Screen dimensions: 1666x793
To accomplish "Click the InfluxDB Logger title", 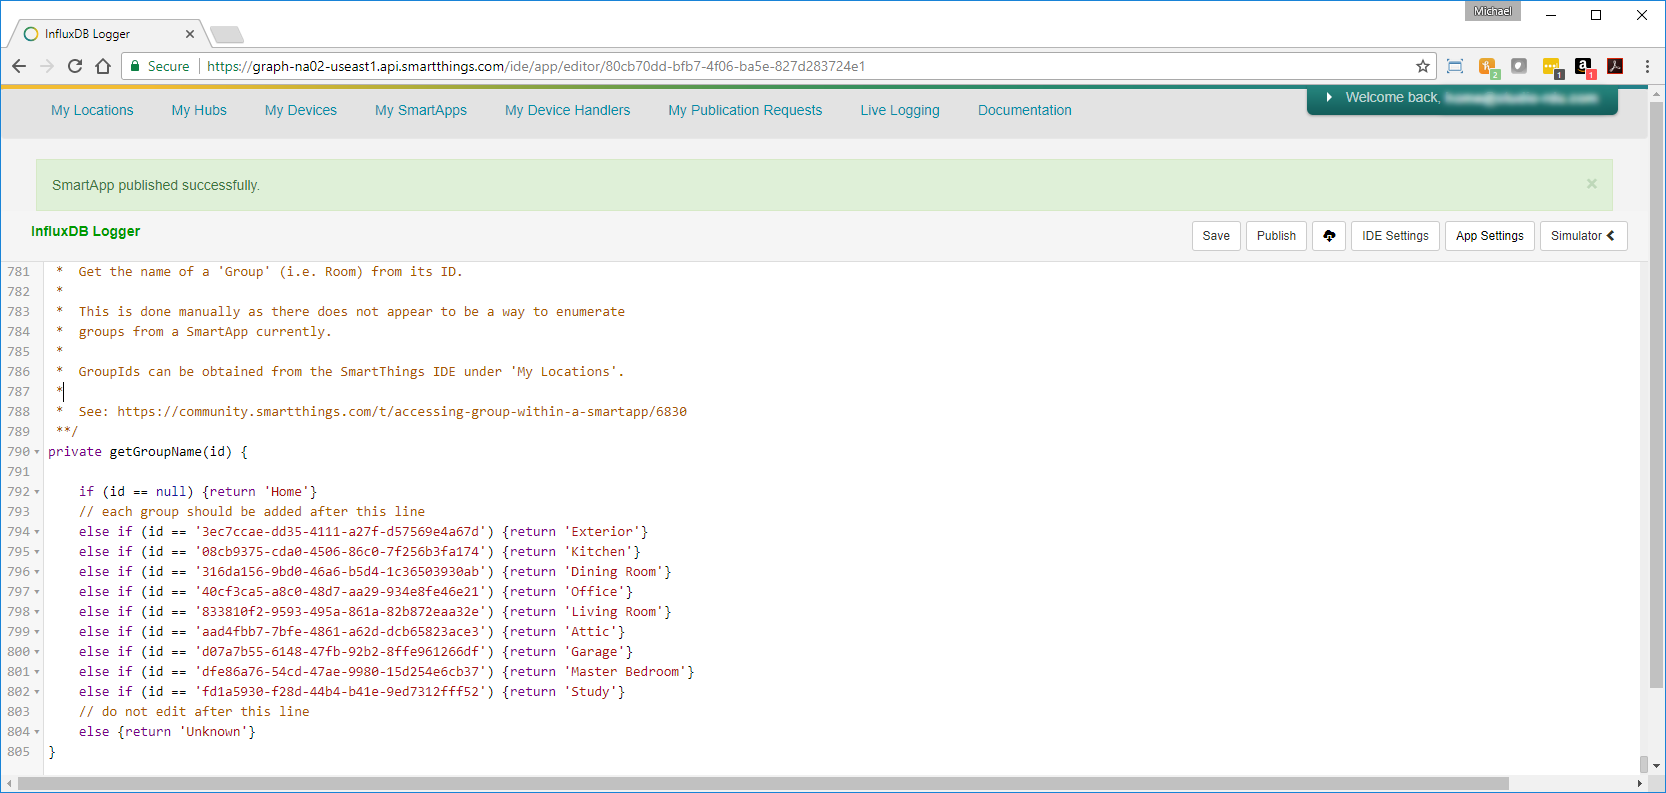I will [85, 231].
